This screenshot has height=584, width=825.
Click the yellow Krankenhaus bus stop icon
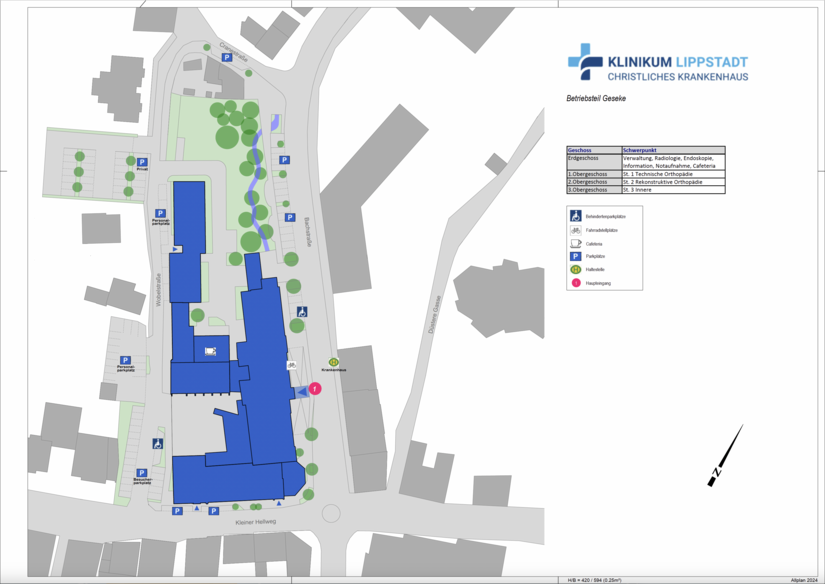pyautogui.click(x=334, y=363)
